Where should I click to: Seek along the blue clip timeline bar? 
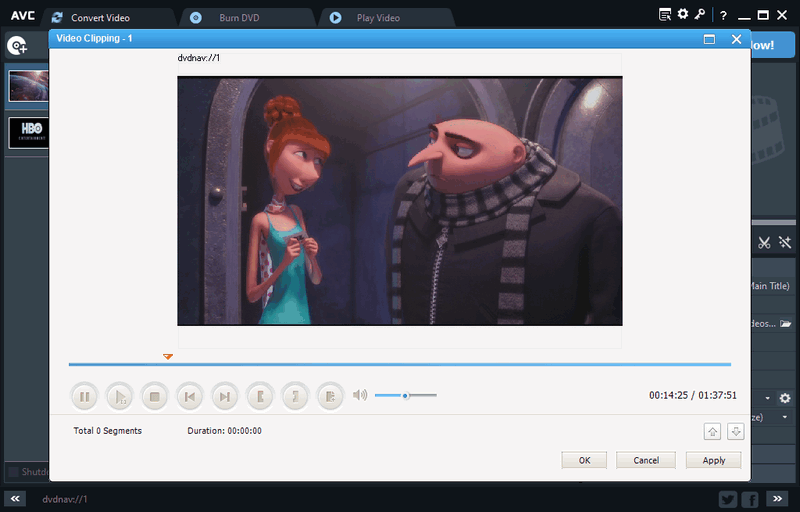coord(399,364)
